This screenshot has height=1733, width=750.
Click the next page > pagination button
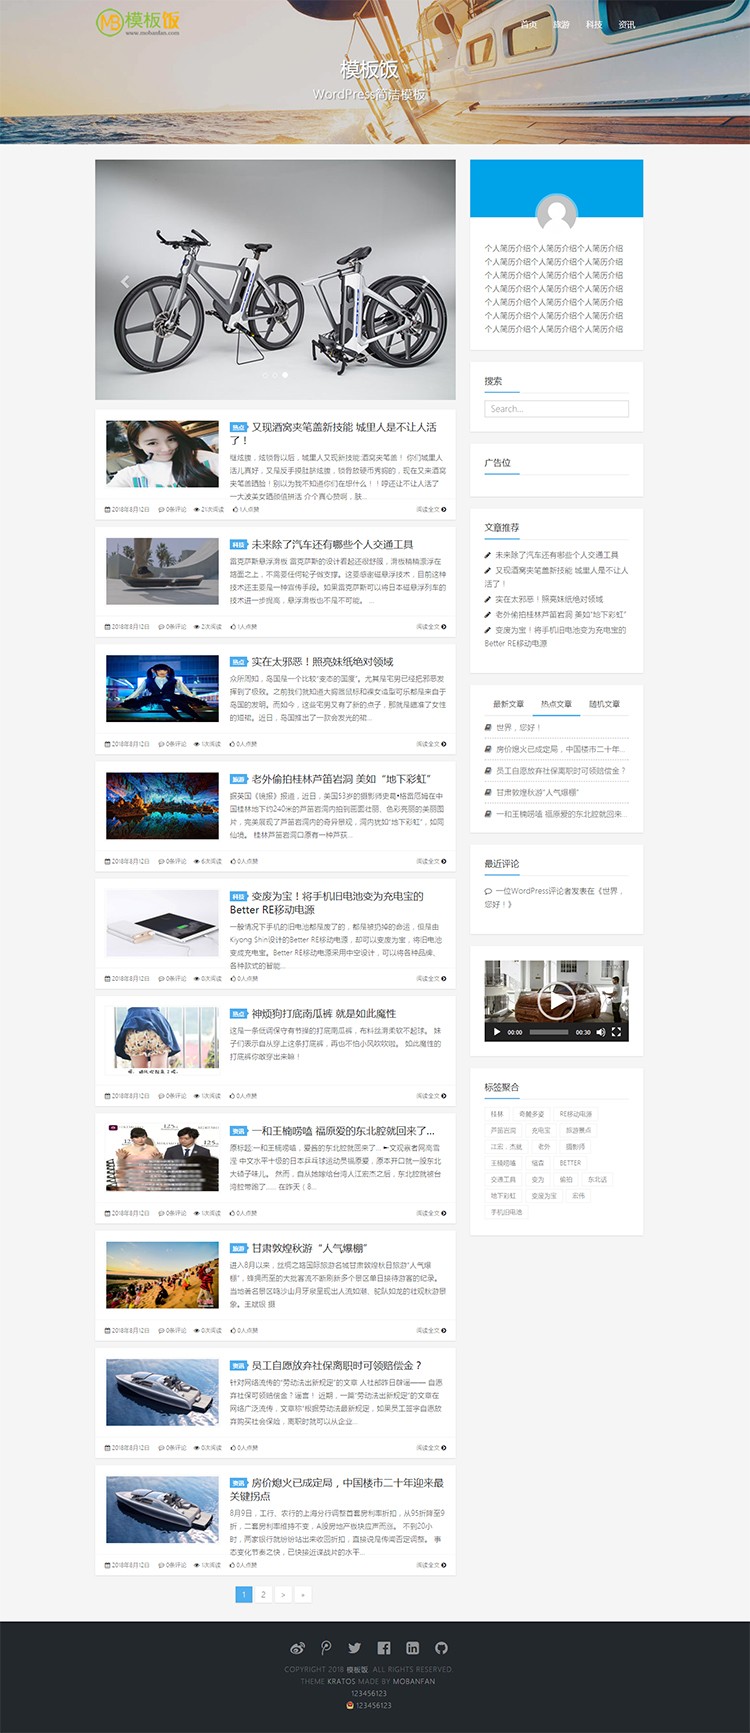point(283,1594)
